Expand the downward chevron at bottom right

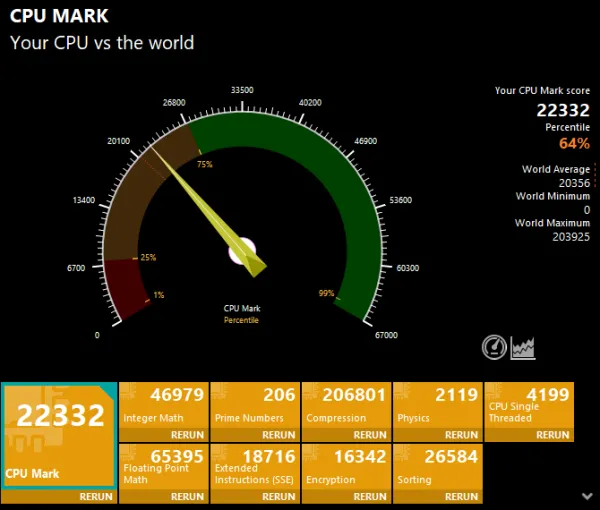click(585, 495)
